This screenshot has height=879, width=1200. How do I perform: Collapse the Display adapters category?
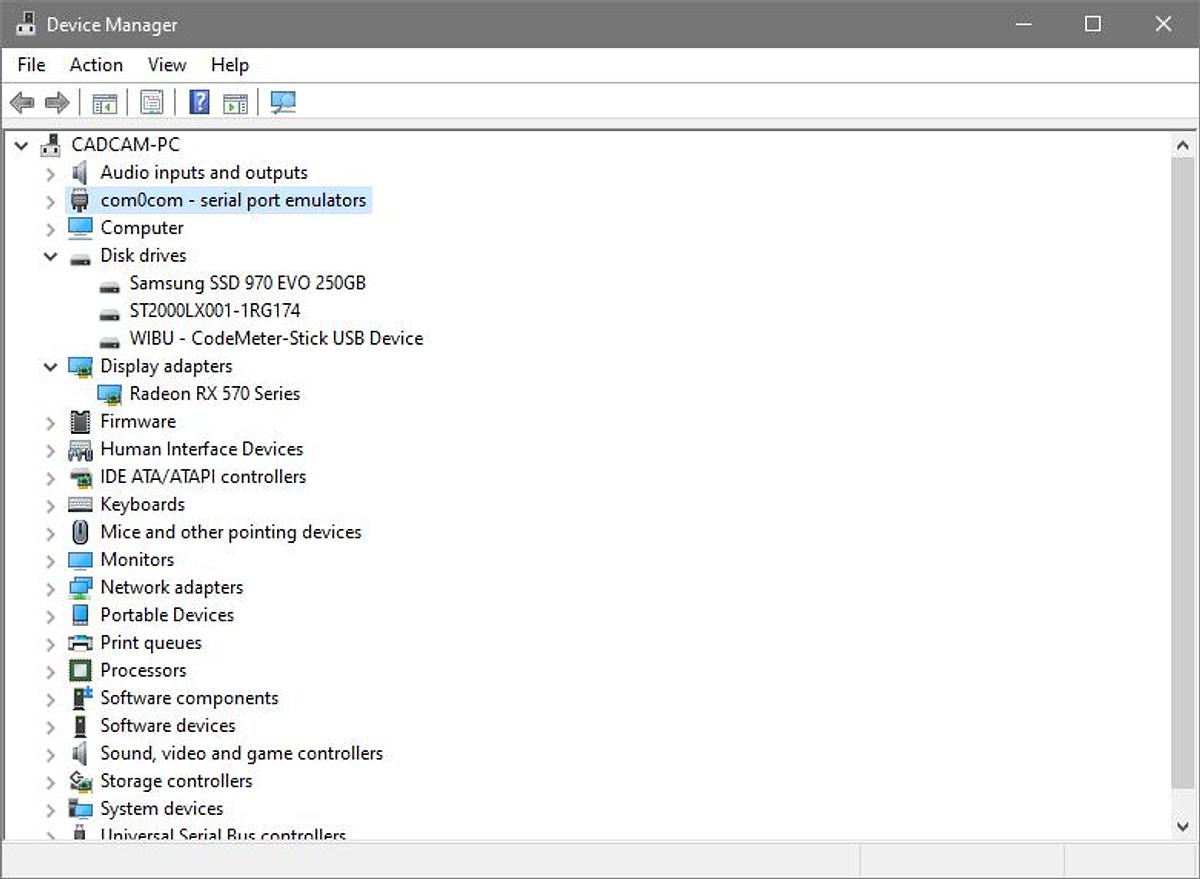[50, 367]
